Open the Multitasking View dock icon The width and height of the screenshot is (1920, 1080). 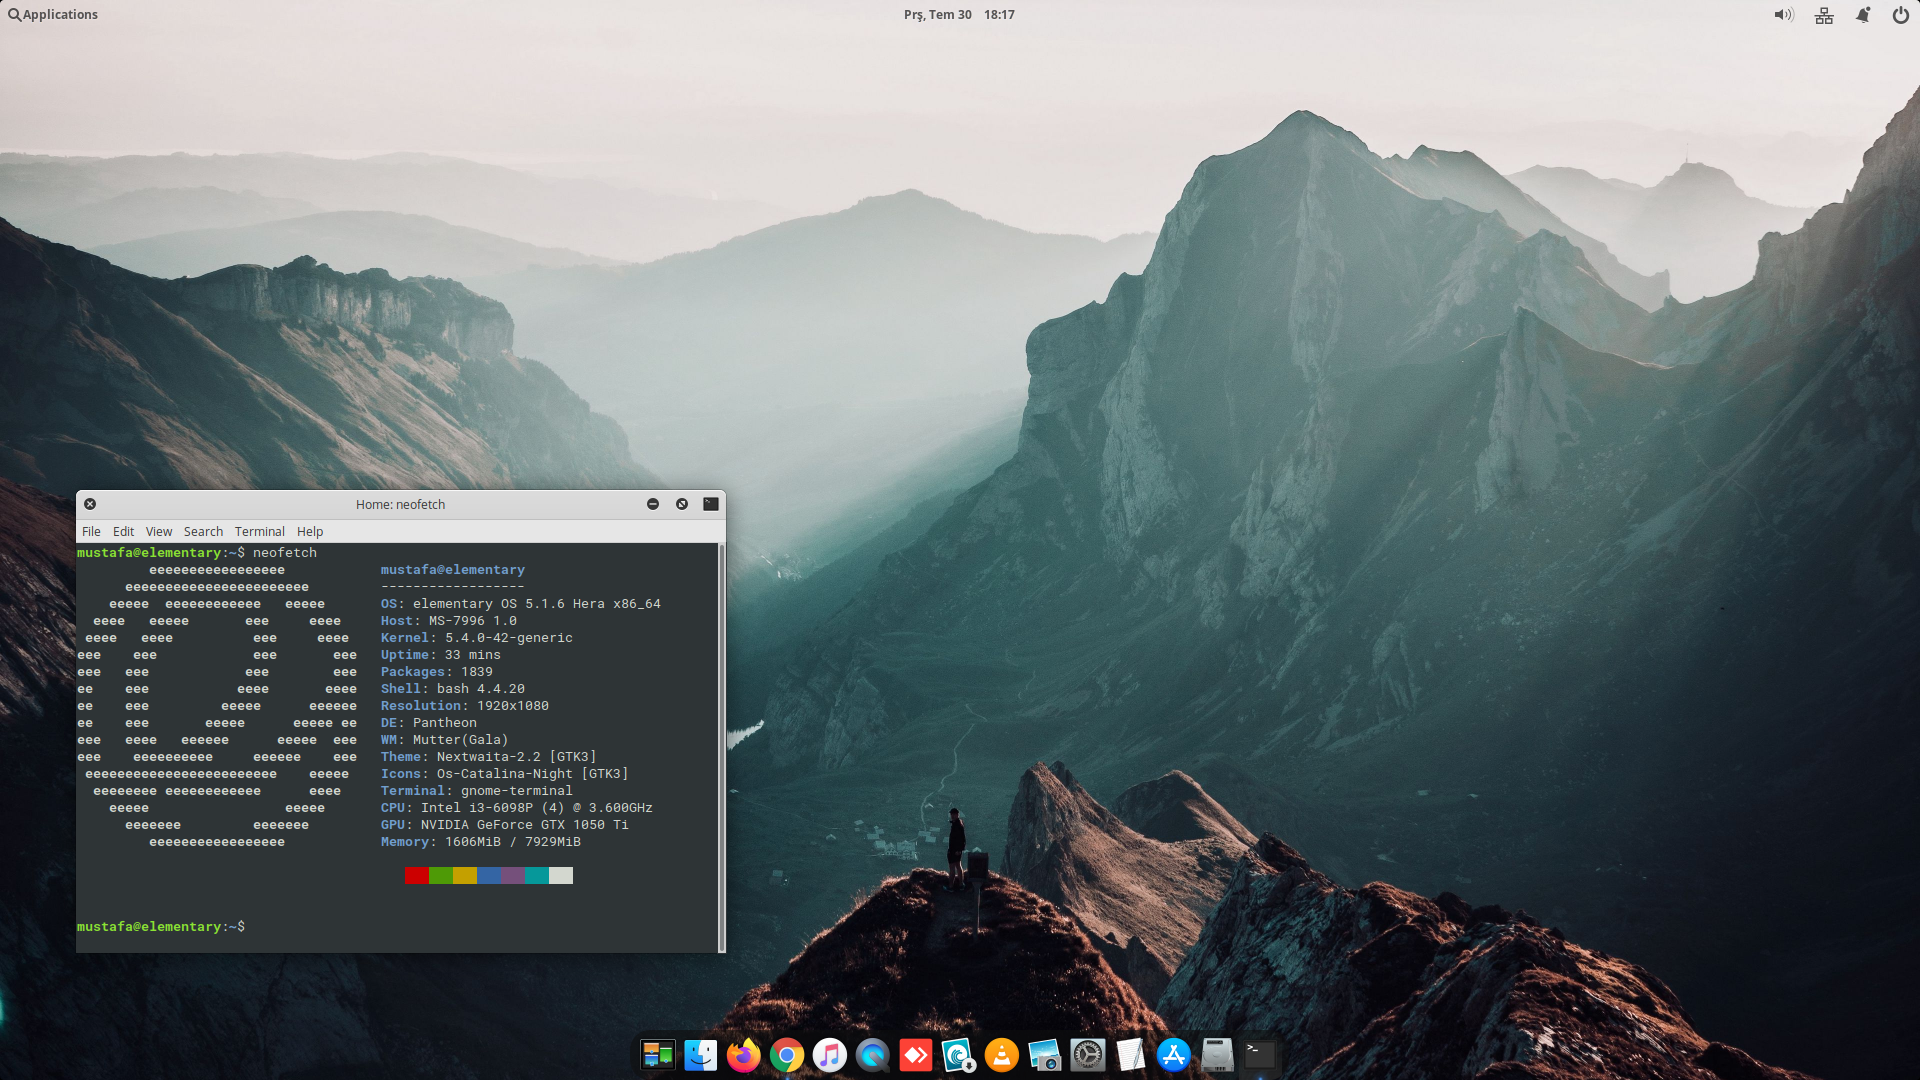click(657, 1055)
